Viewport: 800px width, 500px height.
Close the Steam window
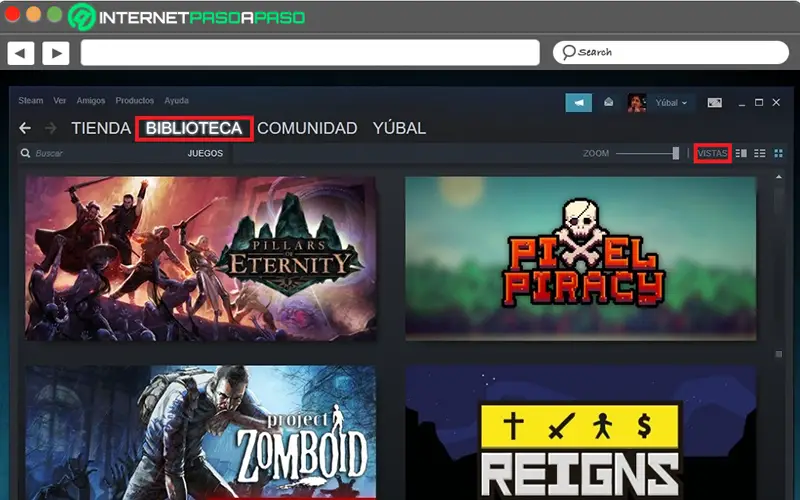(x=777, y=103)
